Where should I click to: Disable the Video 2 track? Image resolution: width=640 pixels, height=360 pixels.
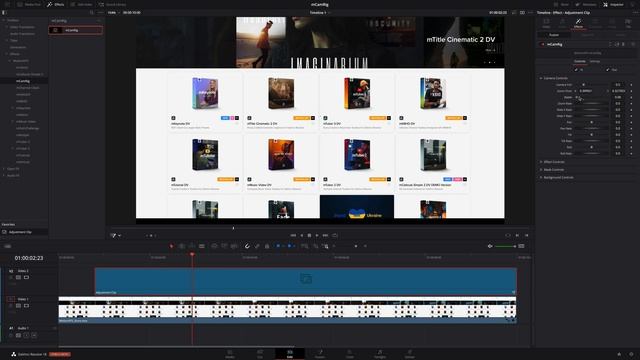pos(26,278)
